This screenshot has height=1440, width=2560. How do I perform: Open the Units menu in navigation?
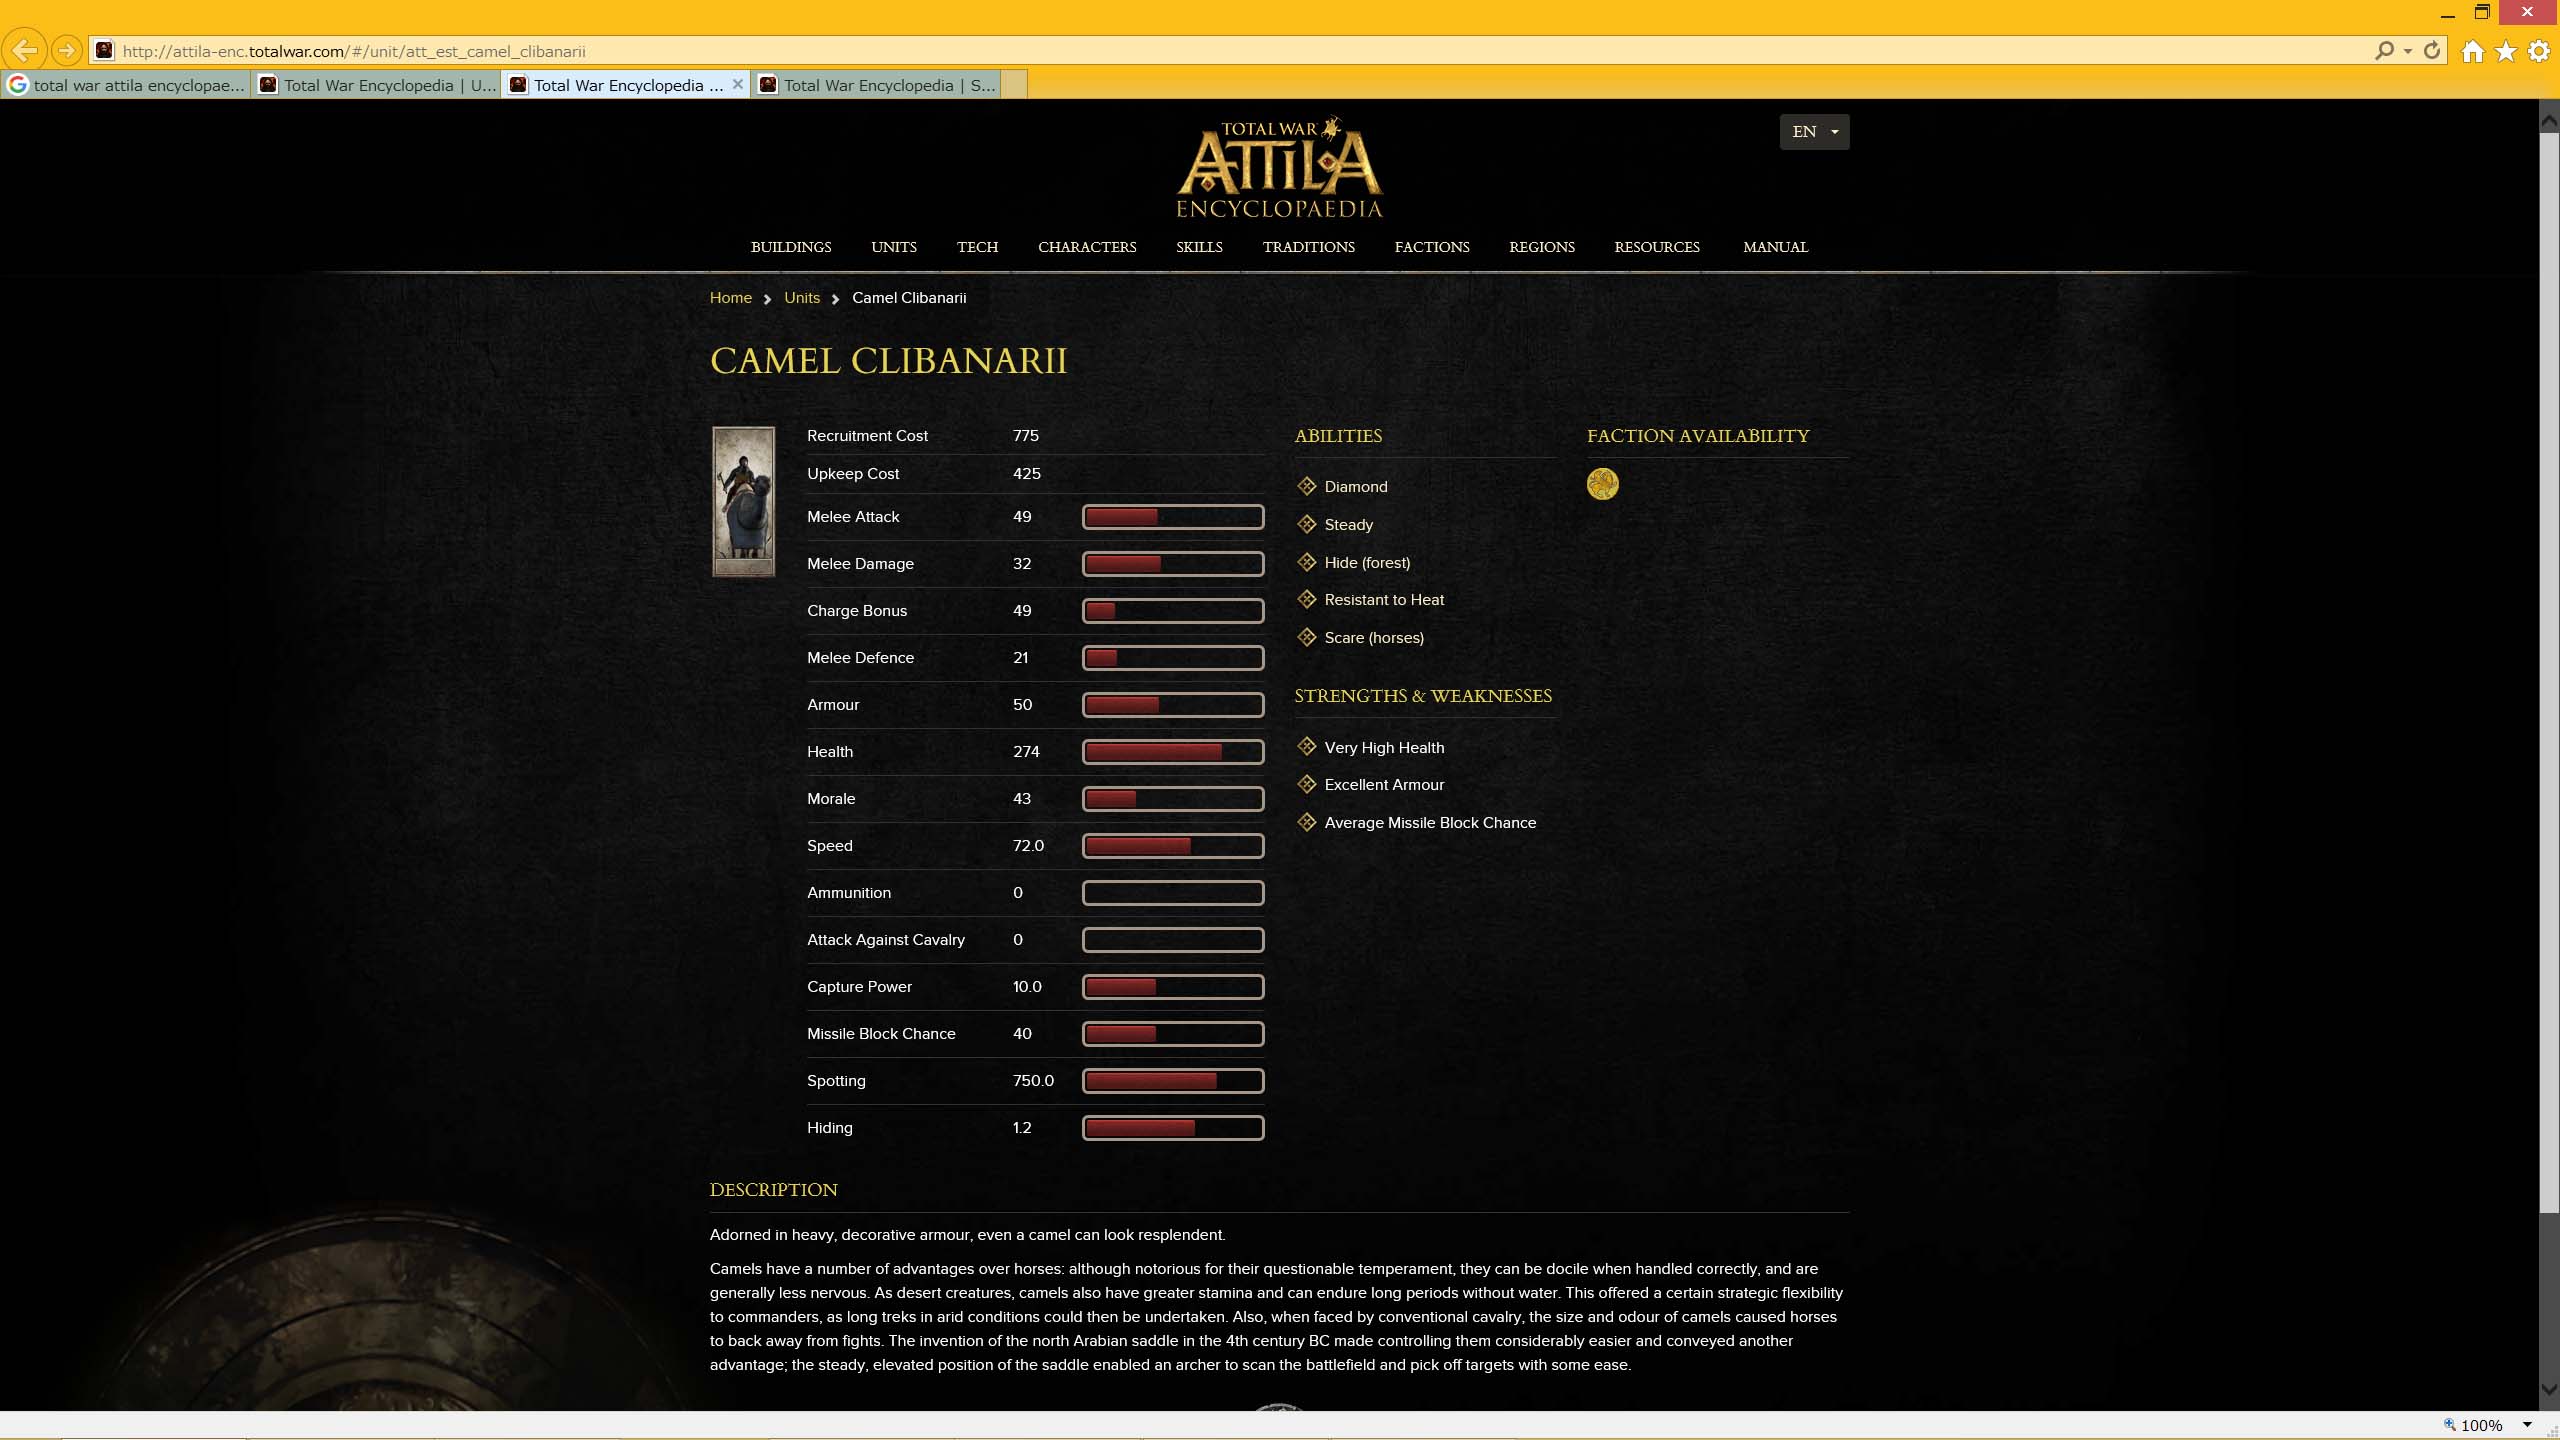(x=894, y=247)
